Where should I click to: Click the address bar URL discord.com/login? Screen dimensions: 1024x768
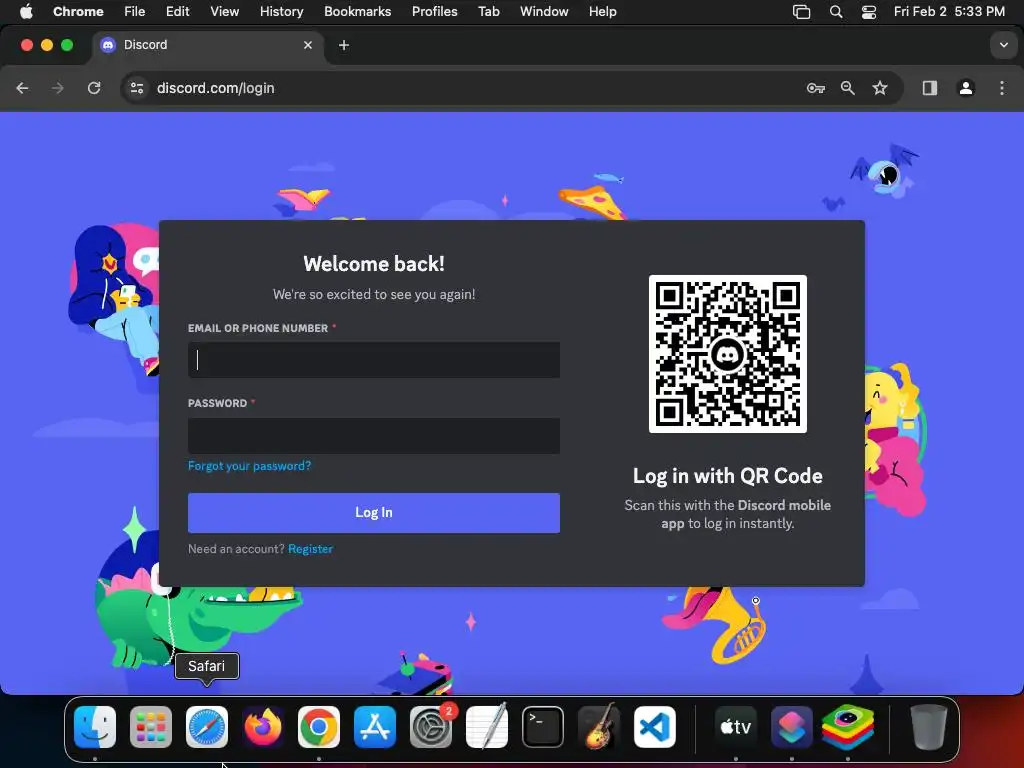click(x=216, y=88)
